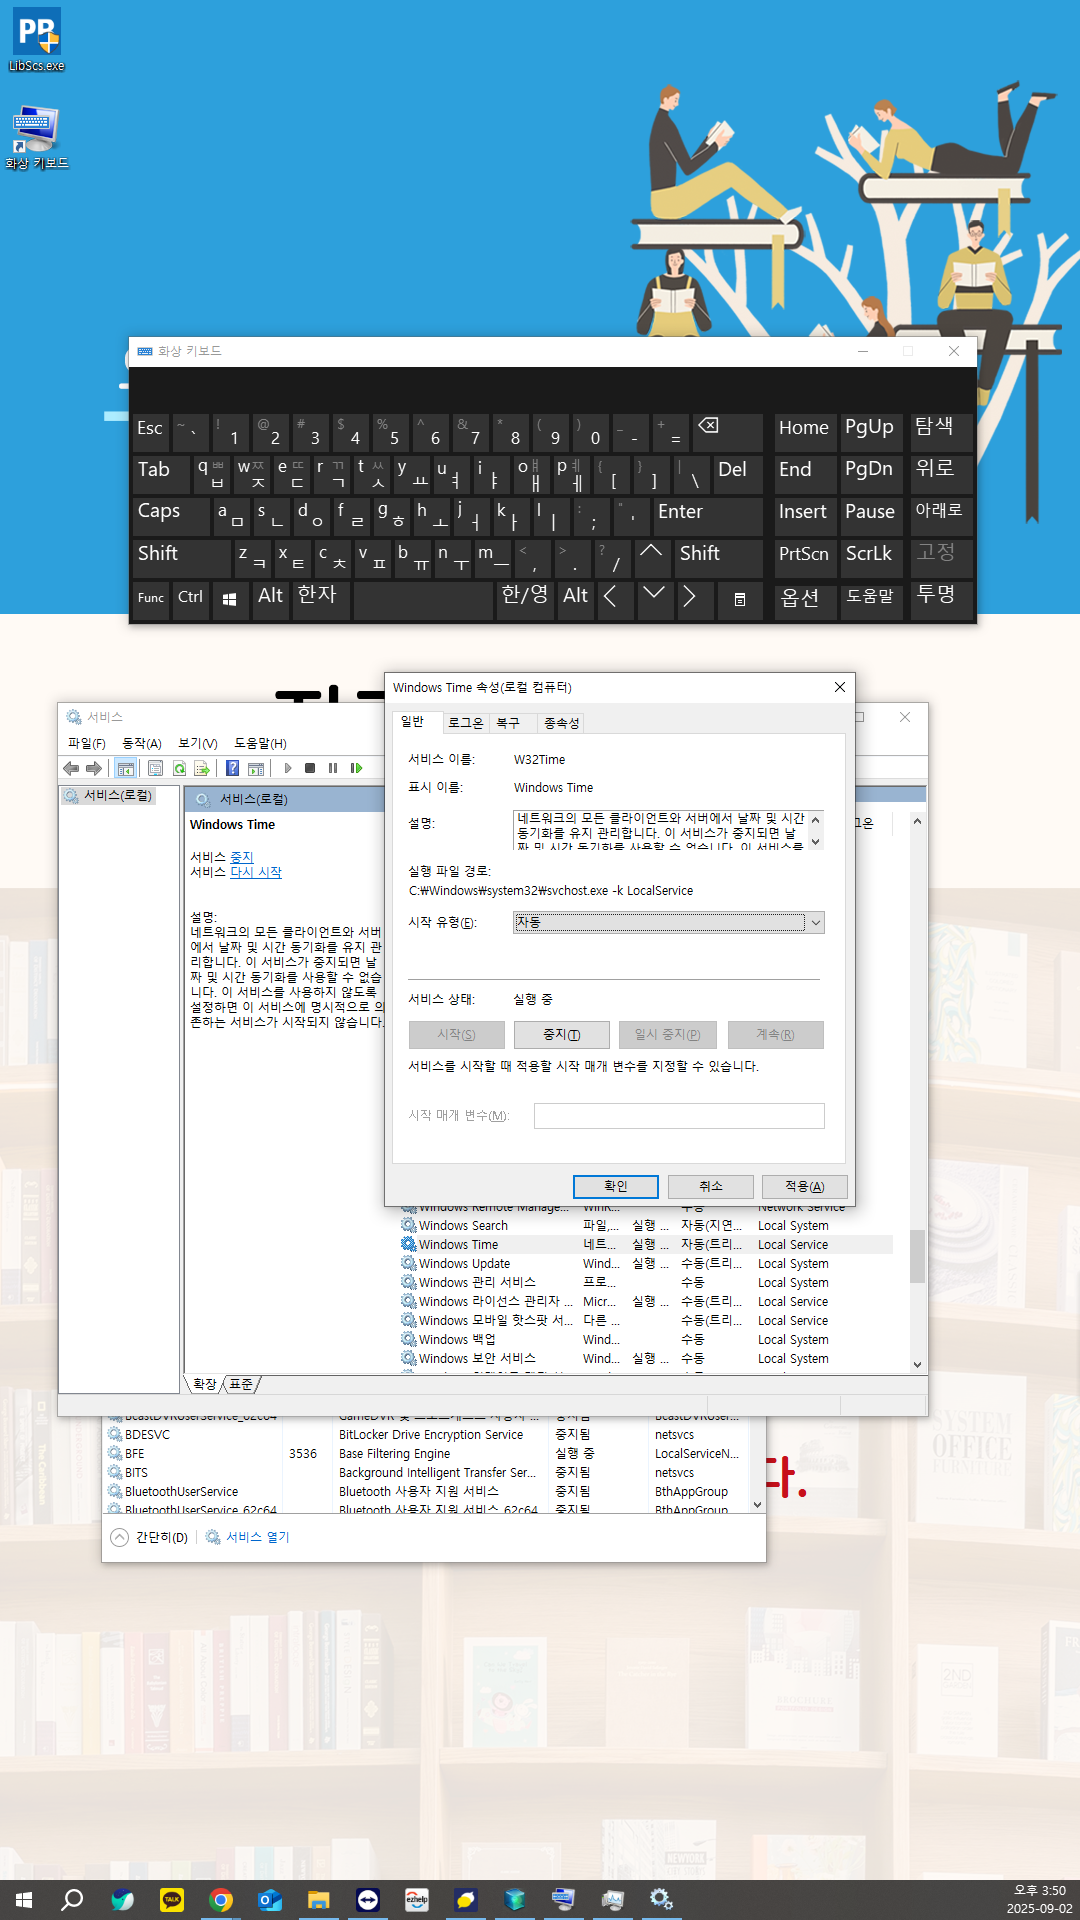
Task: Open Outlook from the taskbar
Action: 270,1899
